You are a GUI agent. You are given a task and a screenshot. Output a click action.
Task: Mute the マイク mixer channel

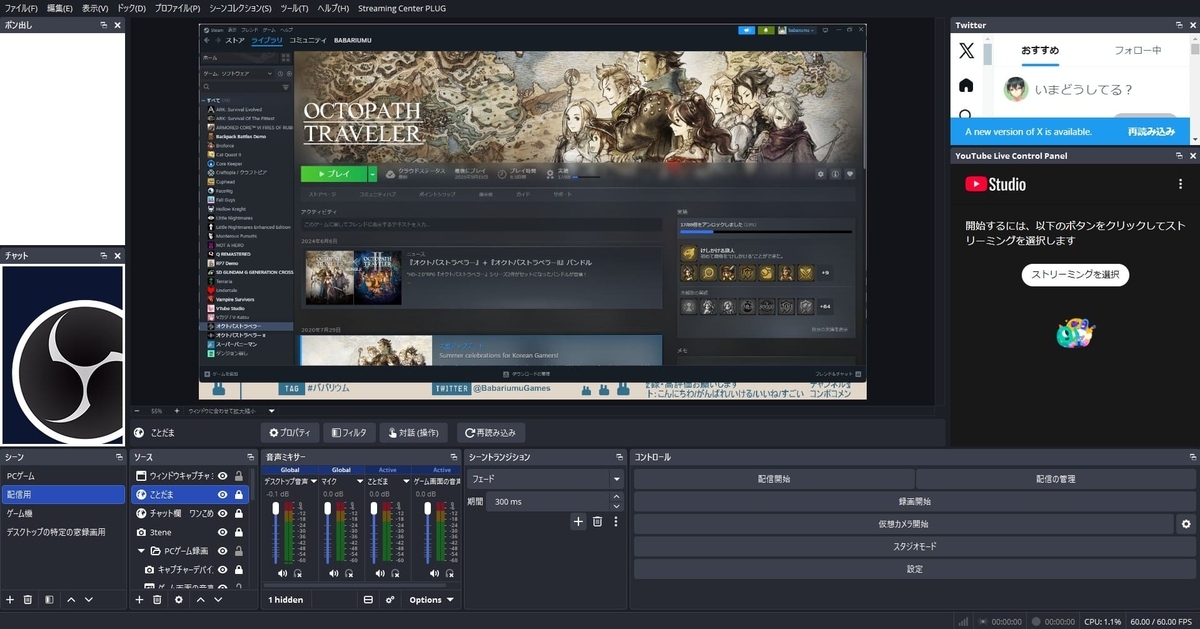coord(333,574)
